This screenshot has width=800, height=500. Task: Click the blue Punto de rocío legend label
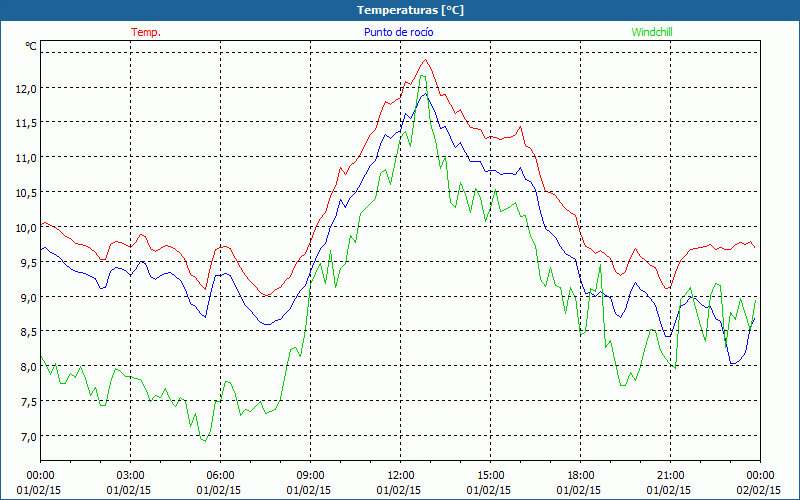click(398, 32)
